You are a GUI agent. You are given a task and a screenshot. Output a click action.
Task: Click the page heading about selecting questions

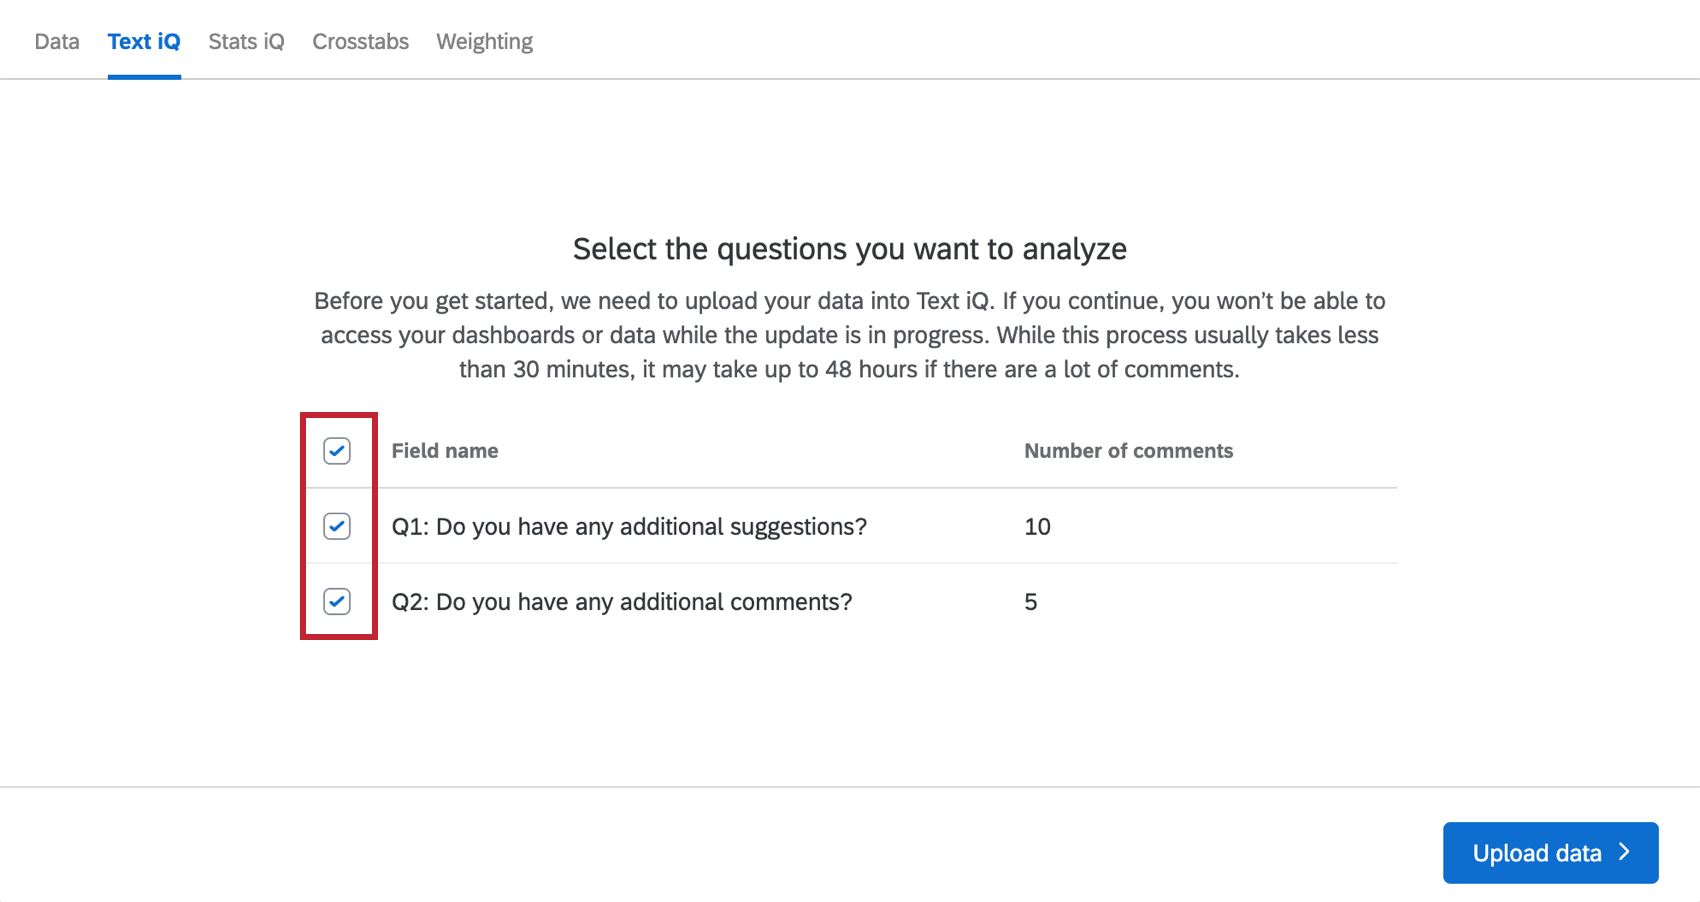click(849, 248)
